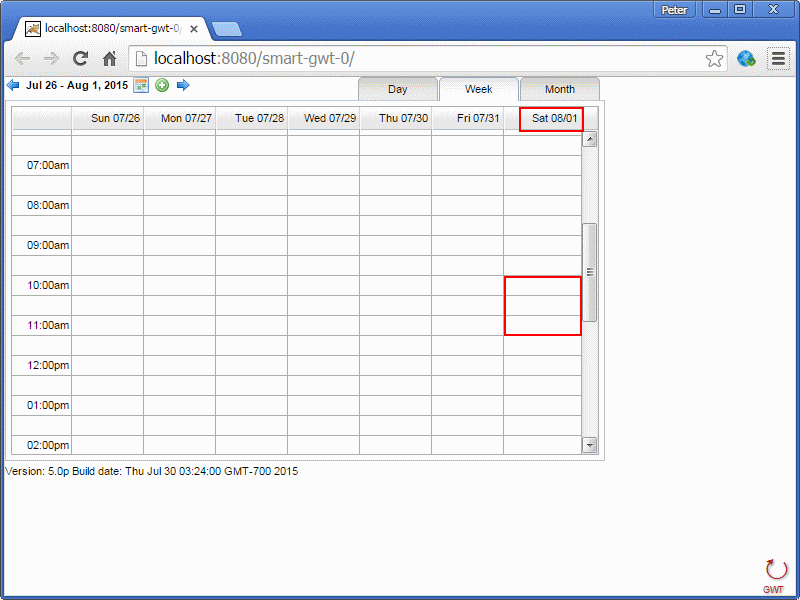The width and height of the screenshot is (800, 600).
Task: Open the Peter profile menu
Action: coord(674,9)
